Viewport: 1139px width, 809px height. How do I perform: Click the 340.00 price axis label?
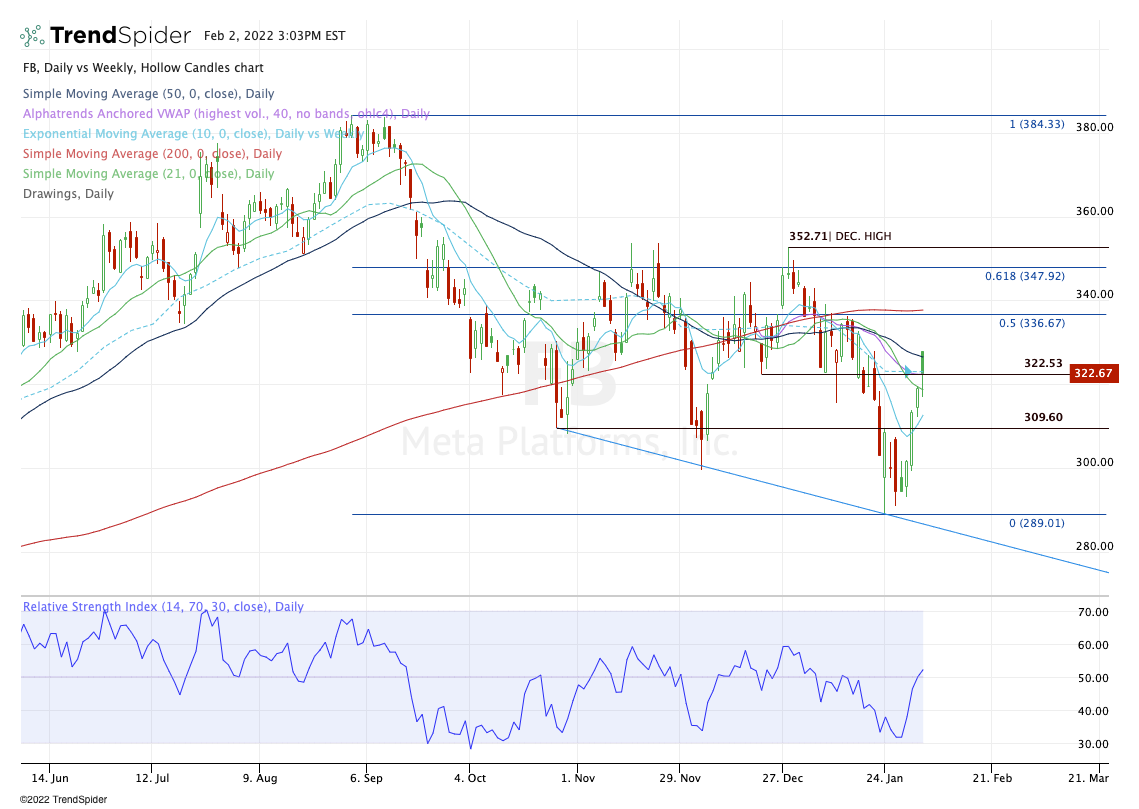1094,294
